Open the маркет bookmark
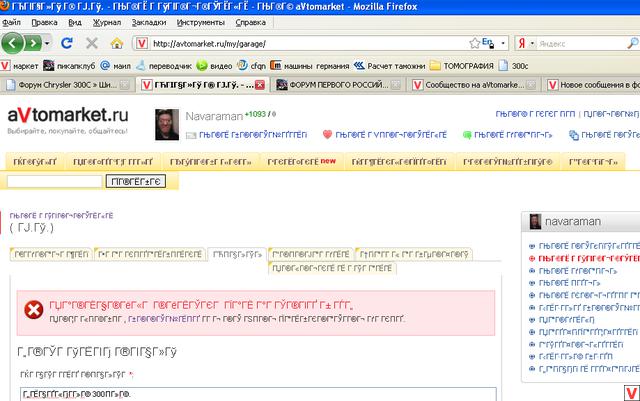The width and height of the screenshot is (640, 401). (20, 66)
